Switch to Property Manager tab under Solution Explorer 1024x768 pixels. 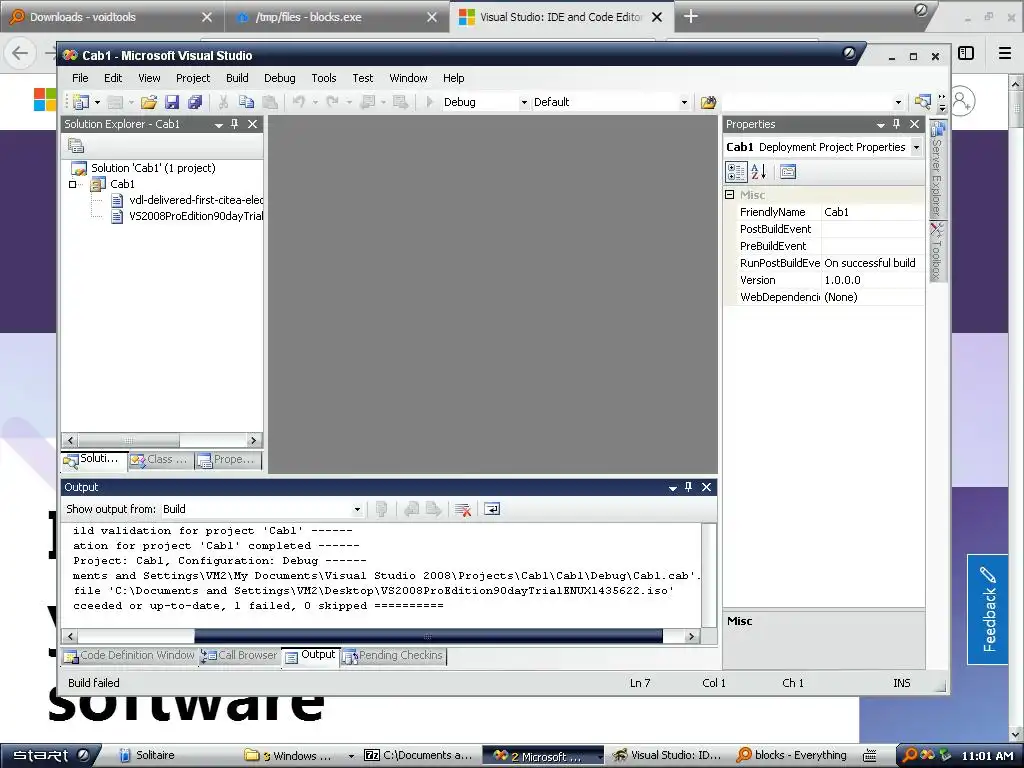(227, 460)
